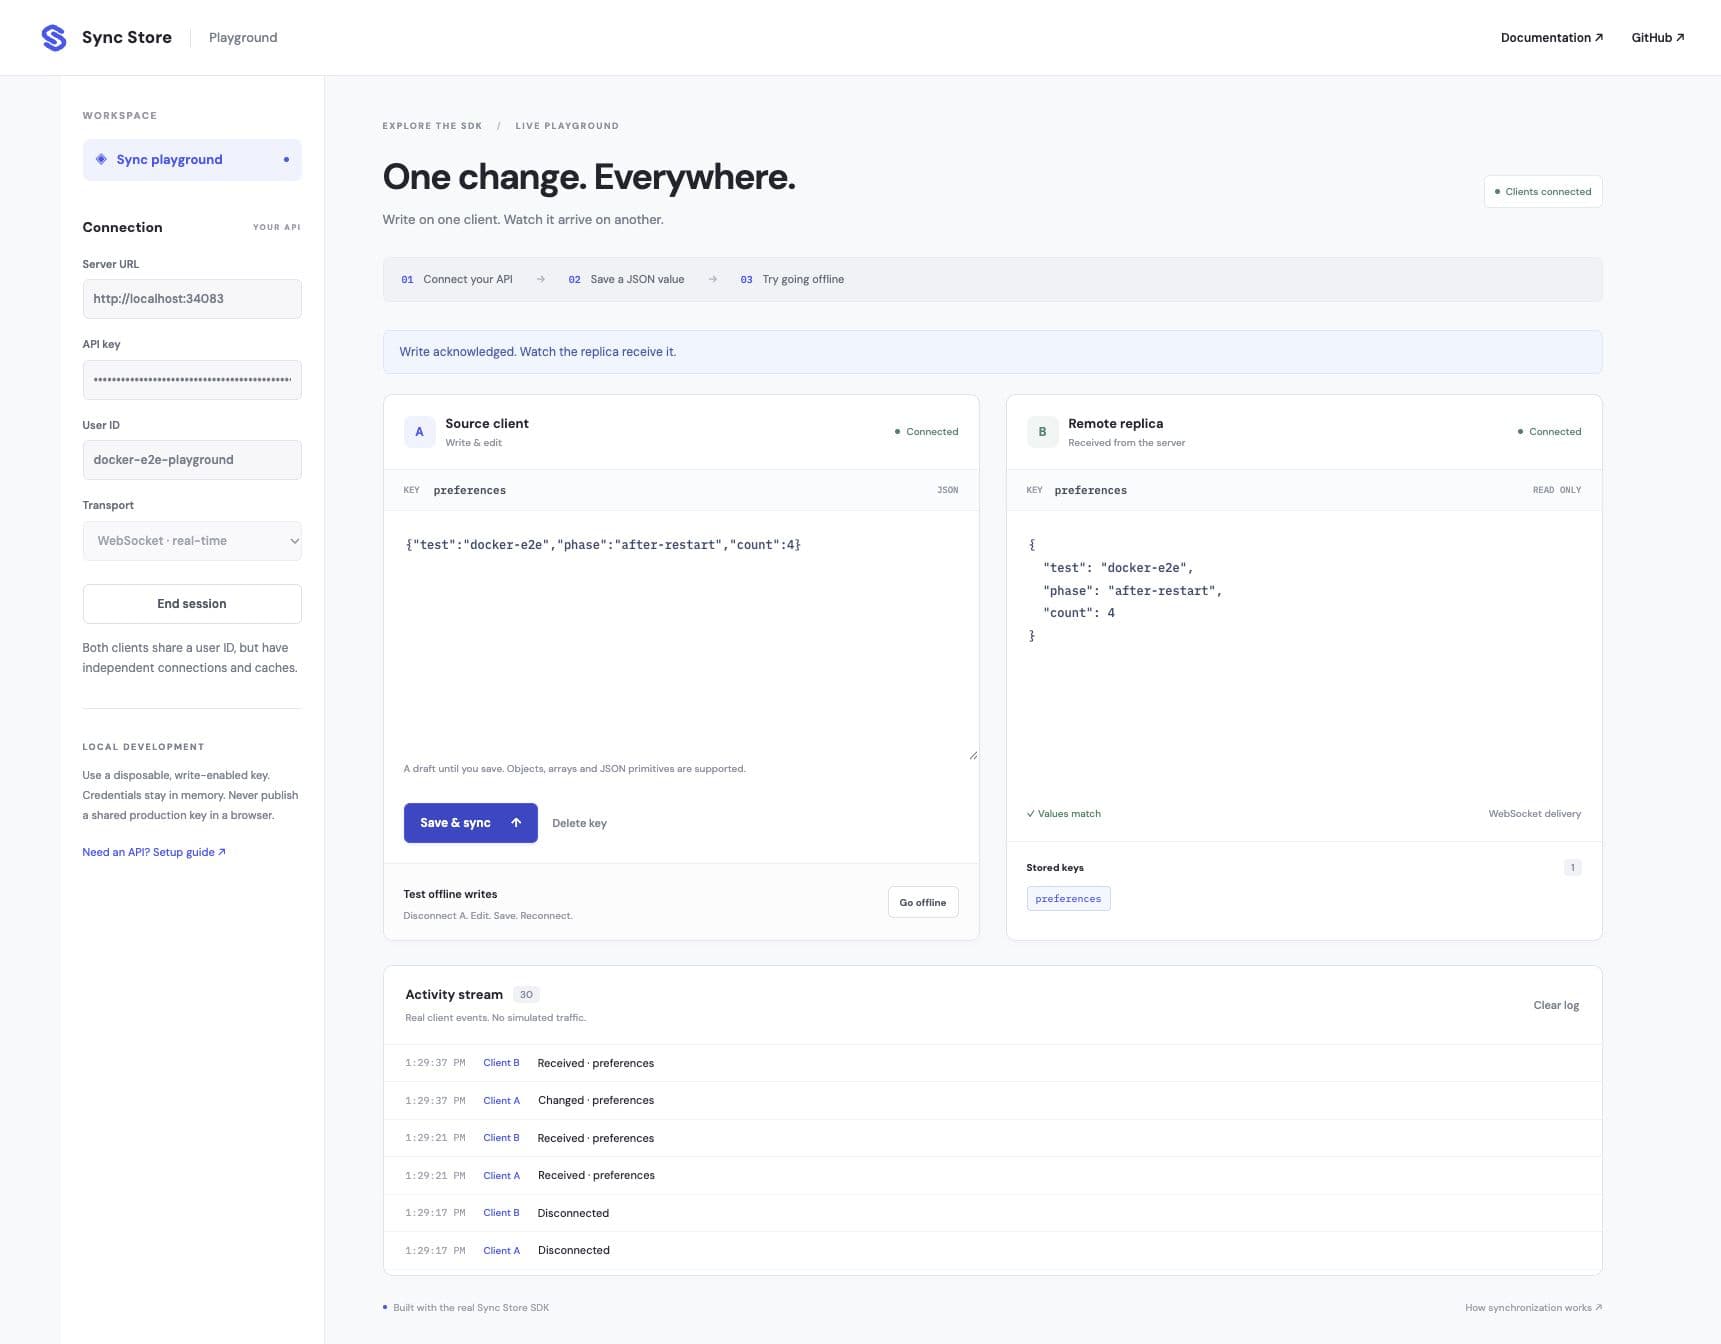Image resolution: width=1721 pixels, height=1344 pixels.
Task: Click the 1:29:37 PM Client A Changed row
Action: (993, 1101)
